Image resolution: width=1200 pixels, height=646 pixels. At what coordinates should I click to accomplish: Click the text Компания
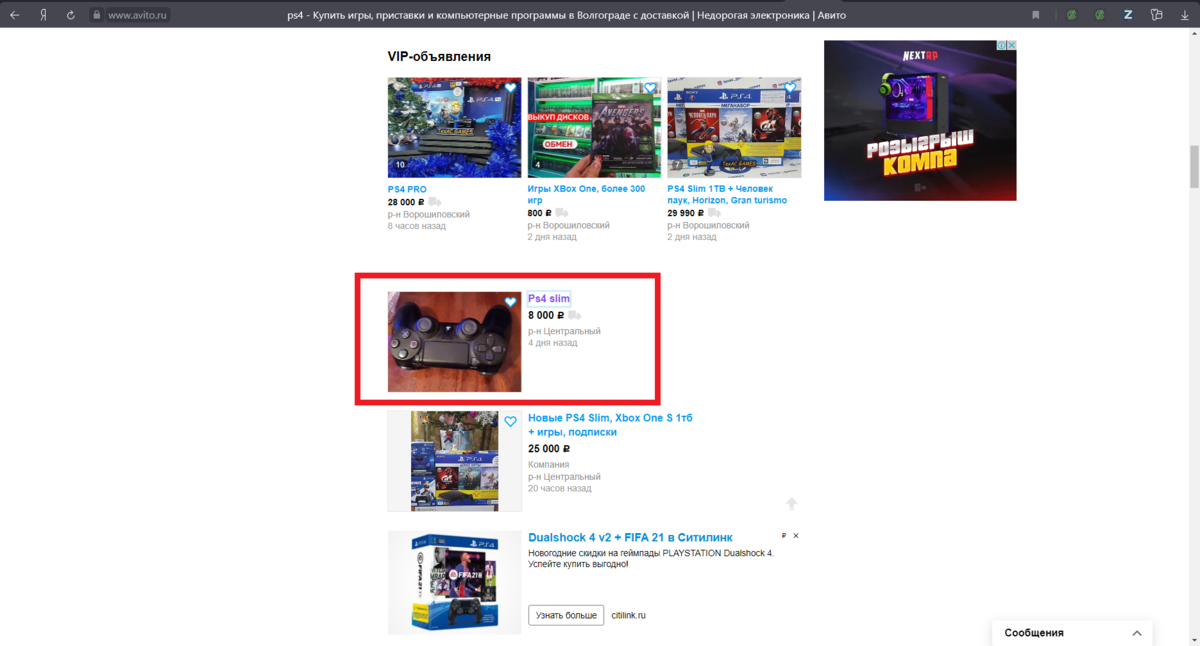(x=549, y=465)
